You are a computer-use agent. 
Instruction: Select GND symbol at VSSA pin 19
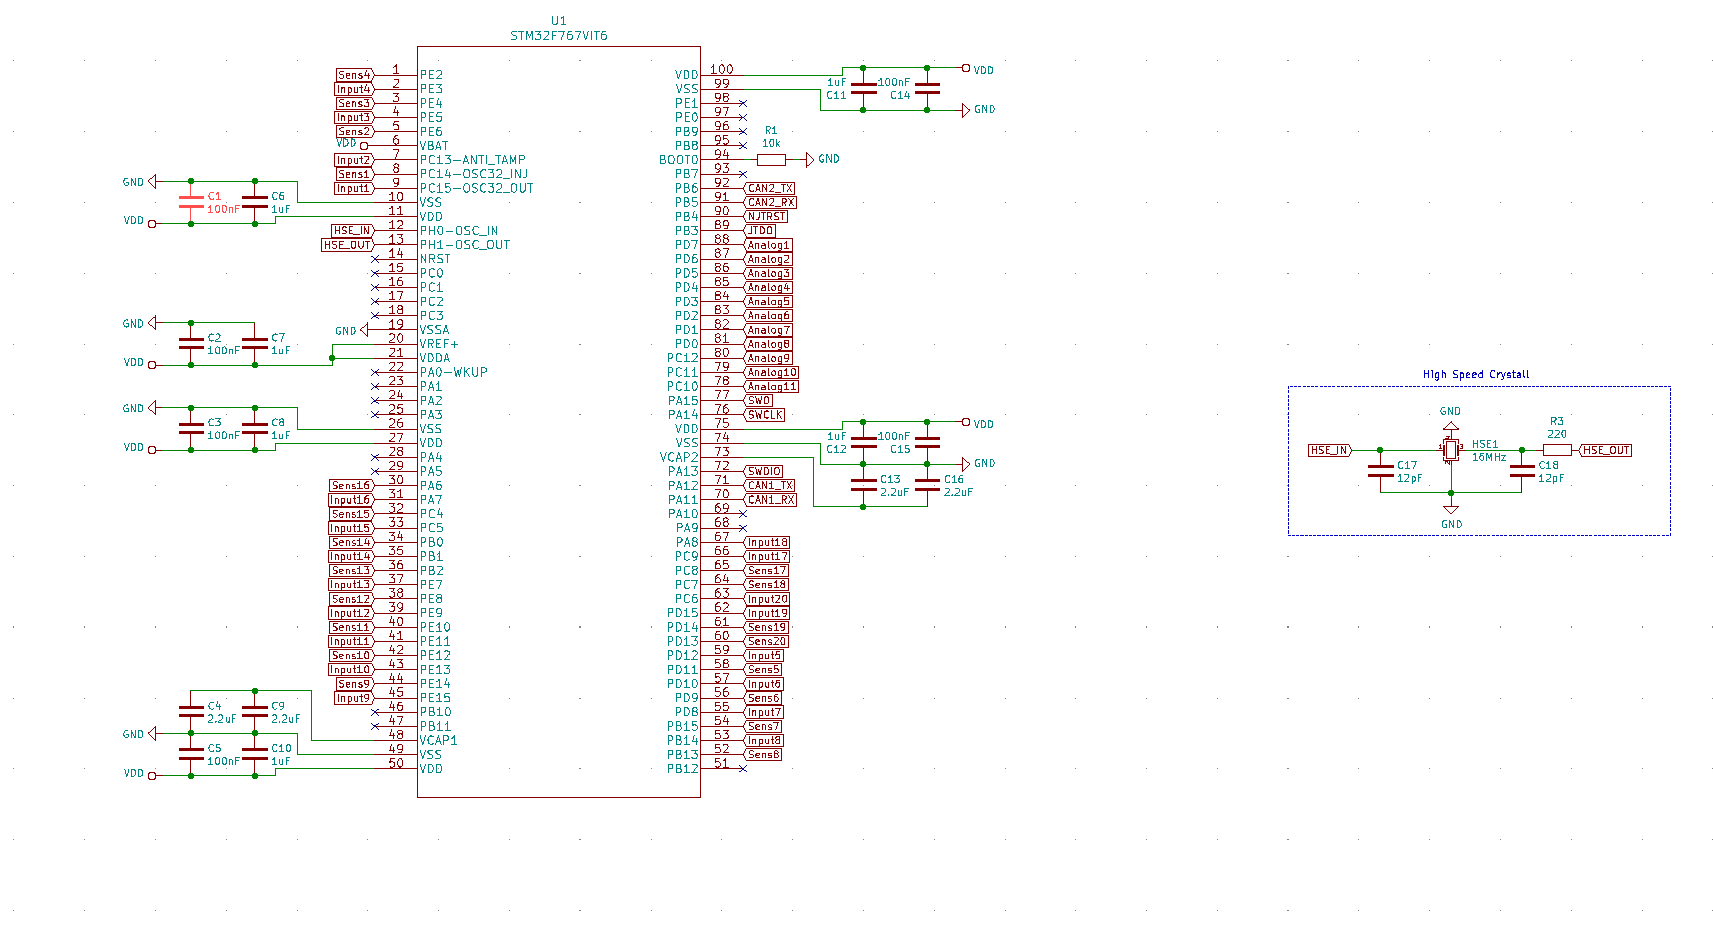point(364,330)
